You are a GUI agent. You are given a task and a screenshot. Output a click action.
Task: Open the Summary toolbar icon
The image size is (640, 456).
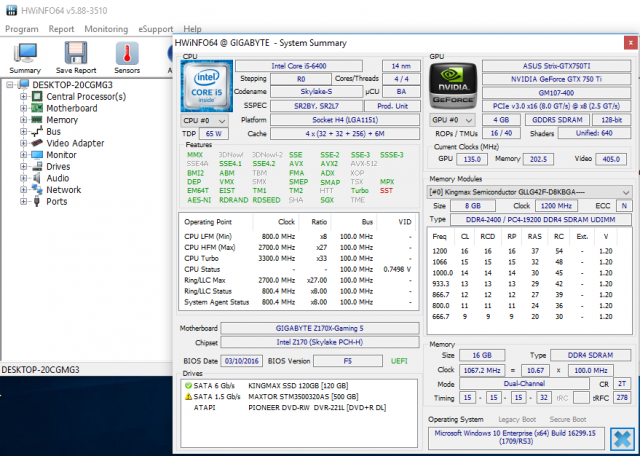[x=25, y=52]
